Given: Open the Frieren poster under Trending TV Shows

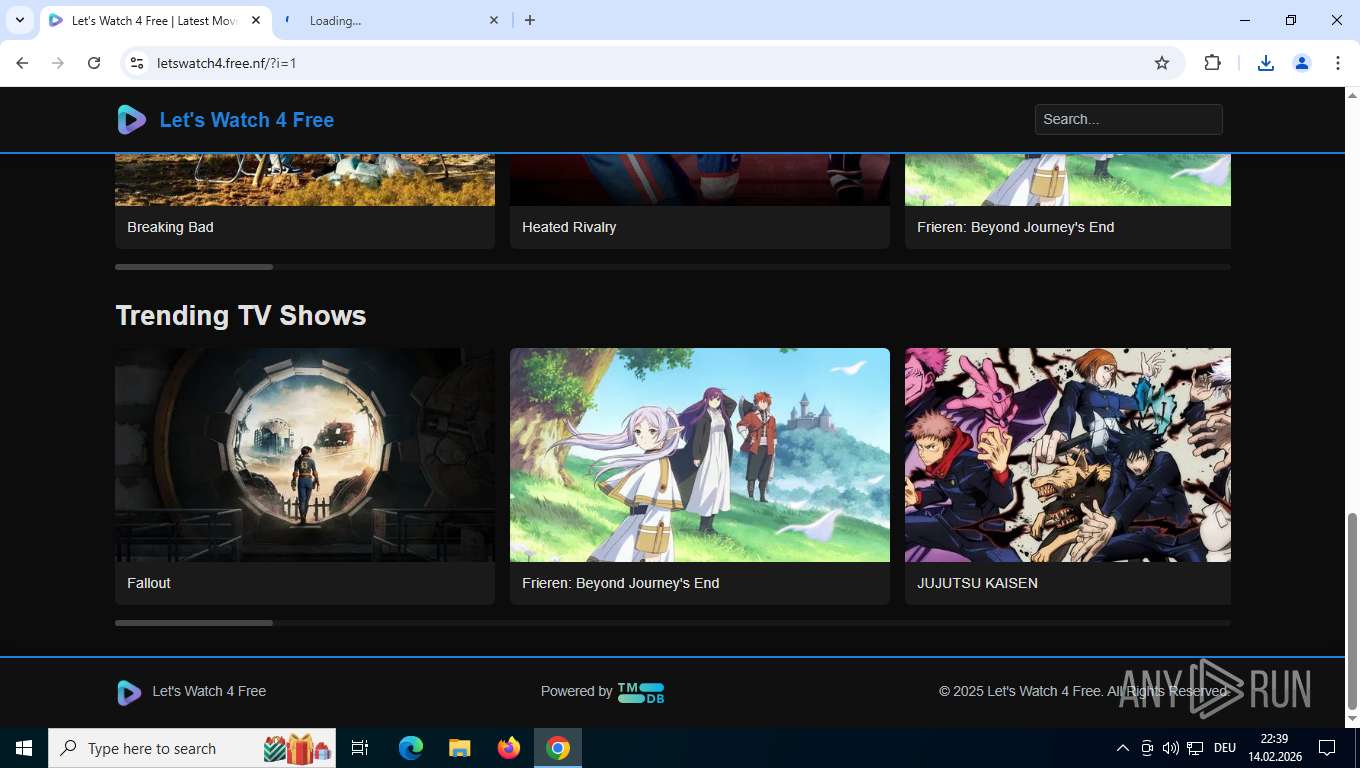Looking at the screenshot, I should (x=700, y=455).
